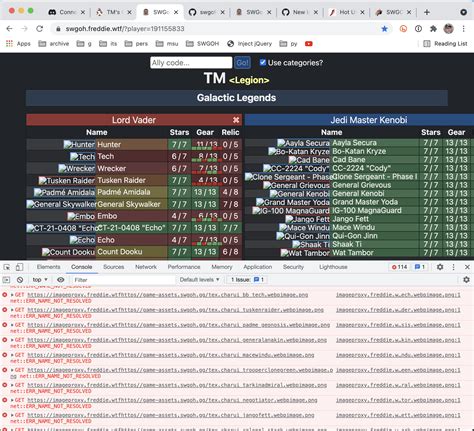Switch to the Memory tab
Image resolution: width=474 pixels, height=431 pixels.
[222, 267]
